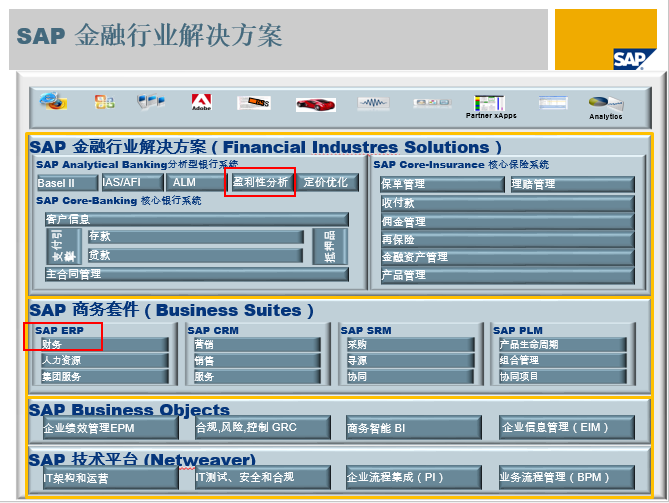Click the 贷款 bar

pyautogui.click(x=195, y=256)
